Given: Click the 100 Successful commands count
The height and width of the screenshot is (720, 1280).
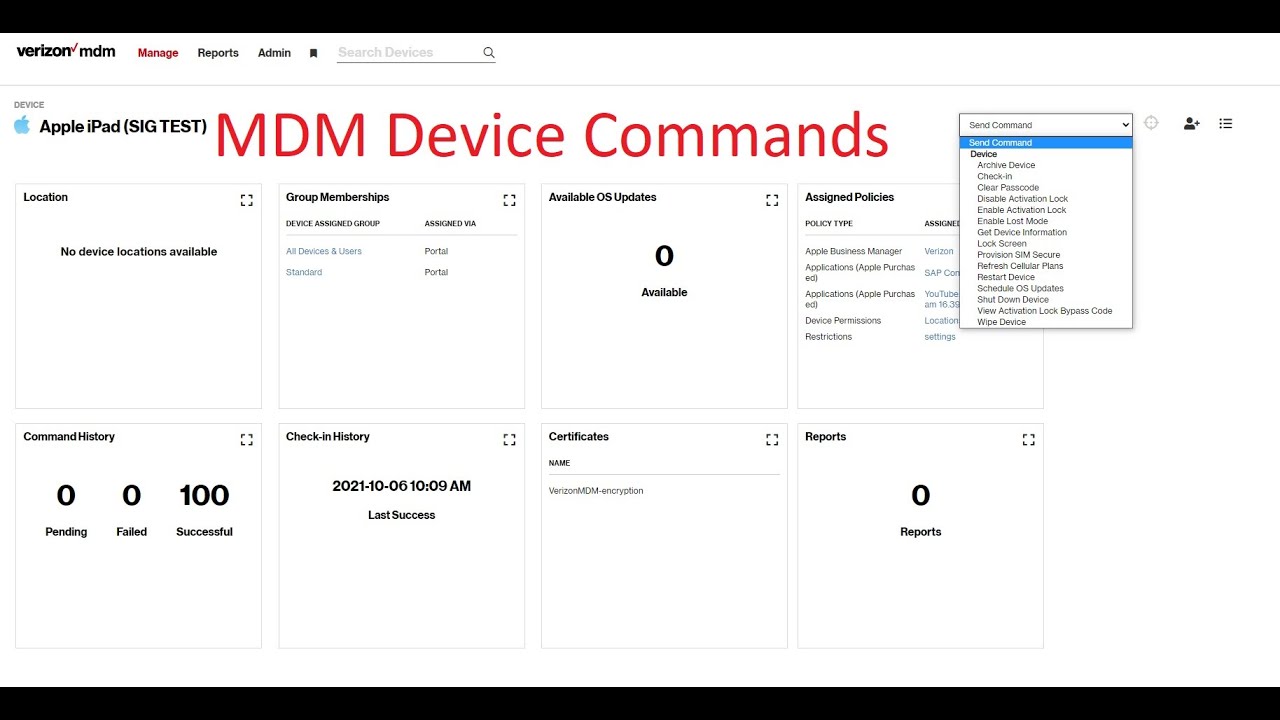Looking at the screenshot, I should pyautogui.click(x=204, y=495).
